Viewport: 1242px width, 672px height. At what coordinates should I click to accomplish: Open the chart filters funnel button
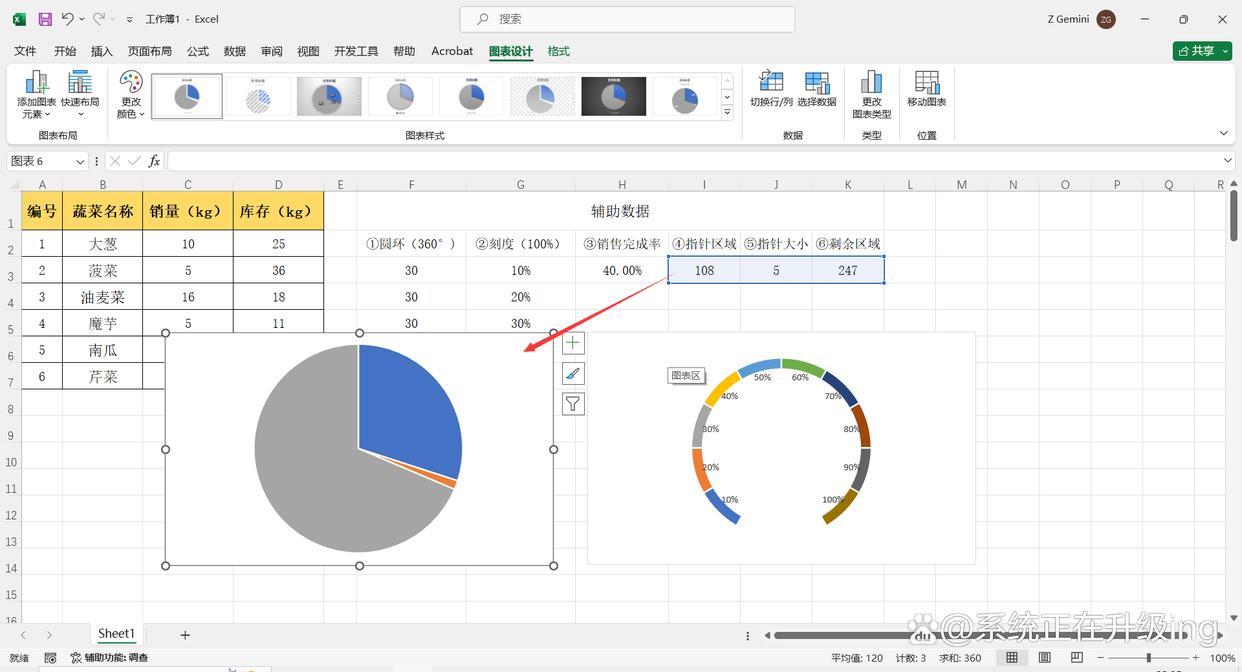click(x=573, y=404)
